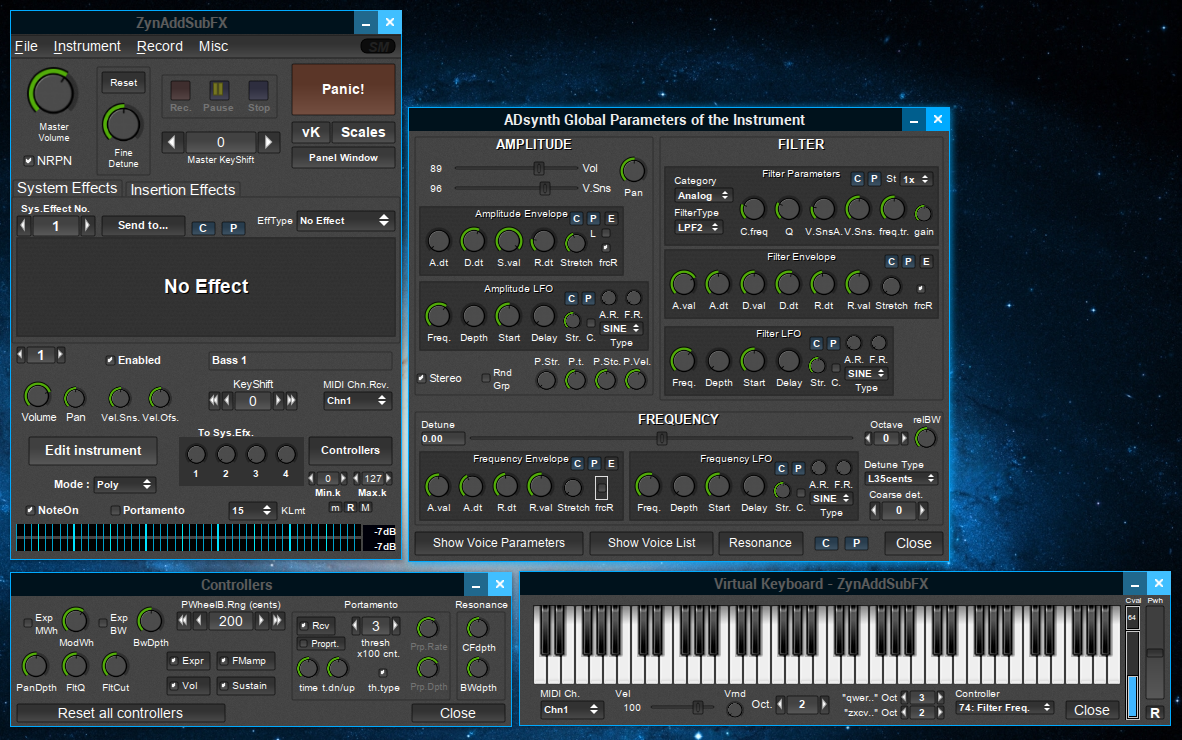This screenshot has height=740, width=1182.
Task: Click the Filter Envelope A.val knob
Action: 683,283
